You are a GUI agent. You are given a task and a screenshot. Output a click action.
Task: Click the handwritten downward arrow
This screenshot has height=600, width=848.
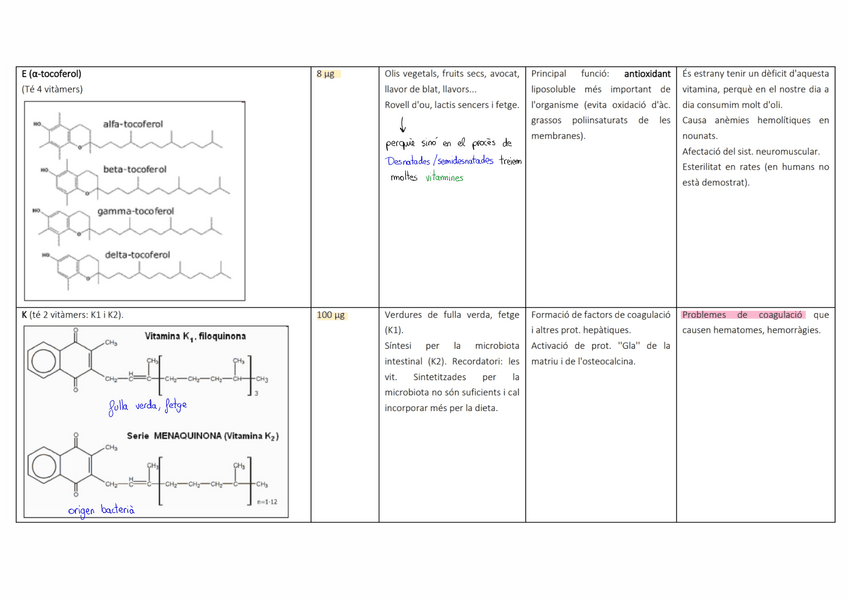pos(402,125)
